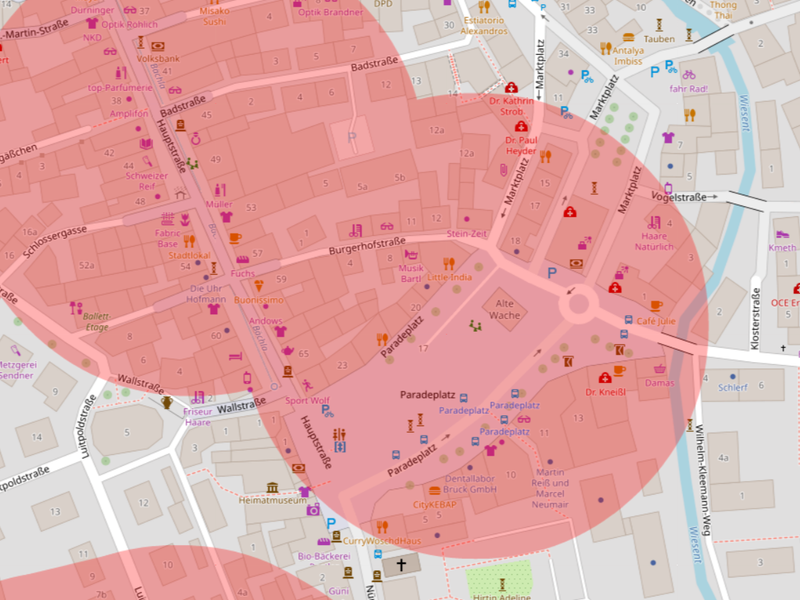The height and width of the screenshot is (600, 800).
Task: Open the Dr. Kneißl medical icon
Action: click(x=605, y=378)
